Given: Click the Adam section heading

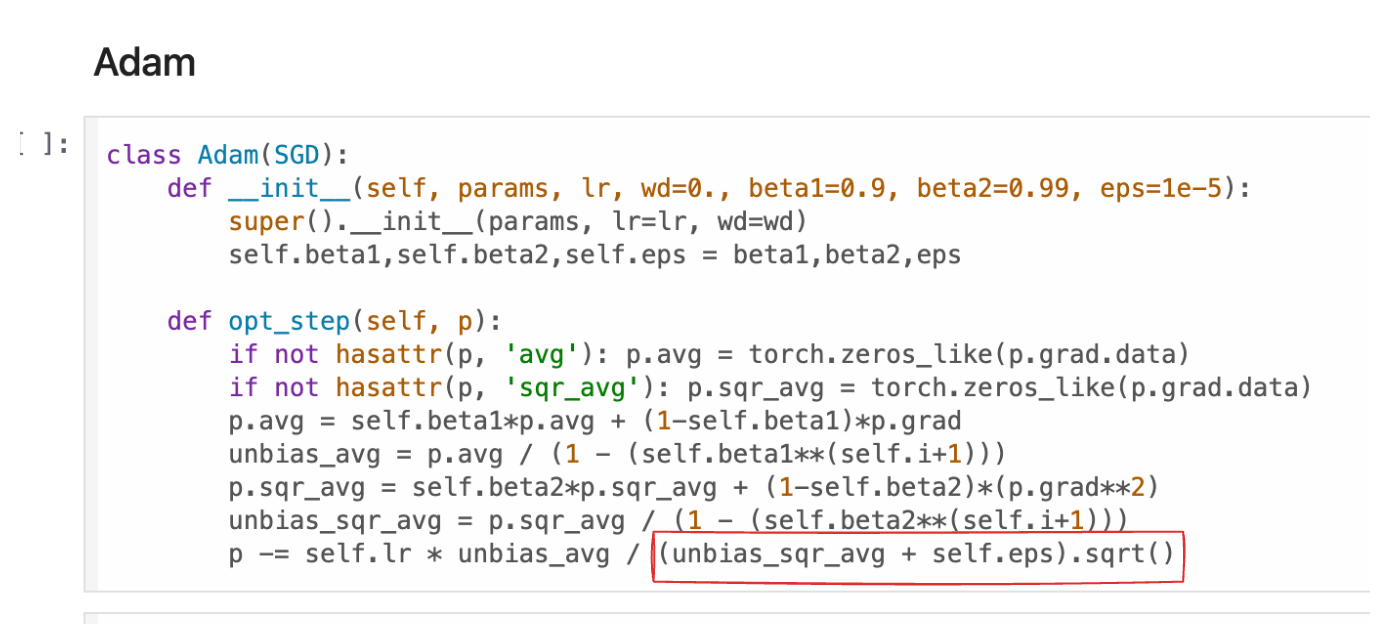Looking at the screenshot, I should click(x=144, y=63).
